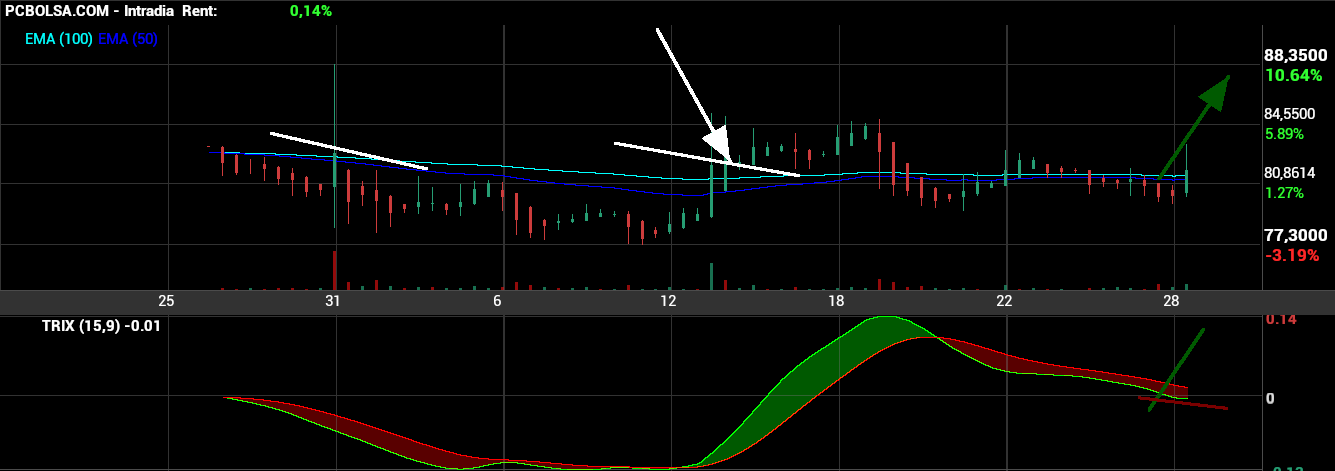Viewport: 1335px width, 471px height.
Task: Click the 1.27% percentage label
Action: (x=1284, y=192)
